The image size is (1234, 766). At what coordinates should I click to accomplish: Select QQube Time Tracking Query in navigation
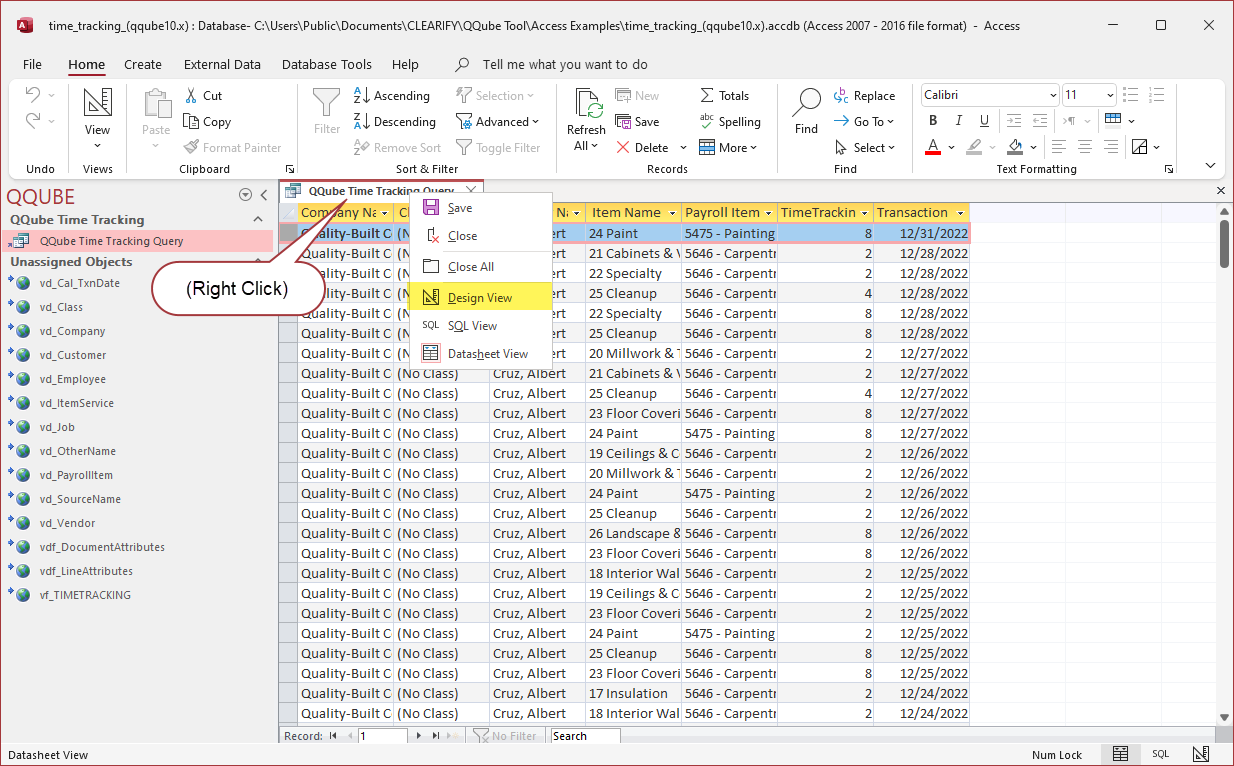pos(138,241)
